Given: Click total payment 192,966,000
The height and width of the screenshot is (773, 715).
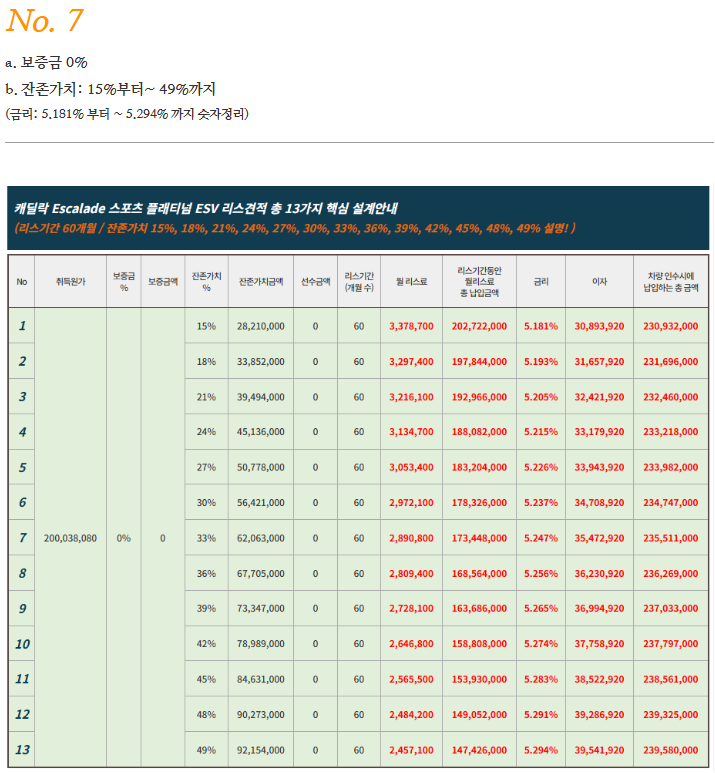Looking at the screenshot, I should coord(479,397).
